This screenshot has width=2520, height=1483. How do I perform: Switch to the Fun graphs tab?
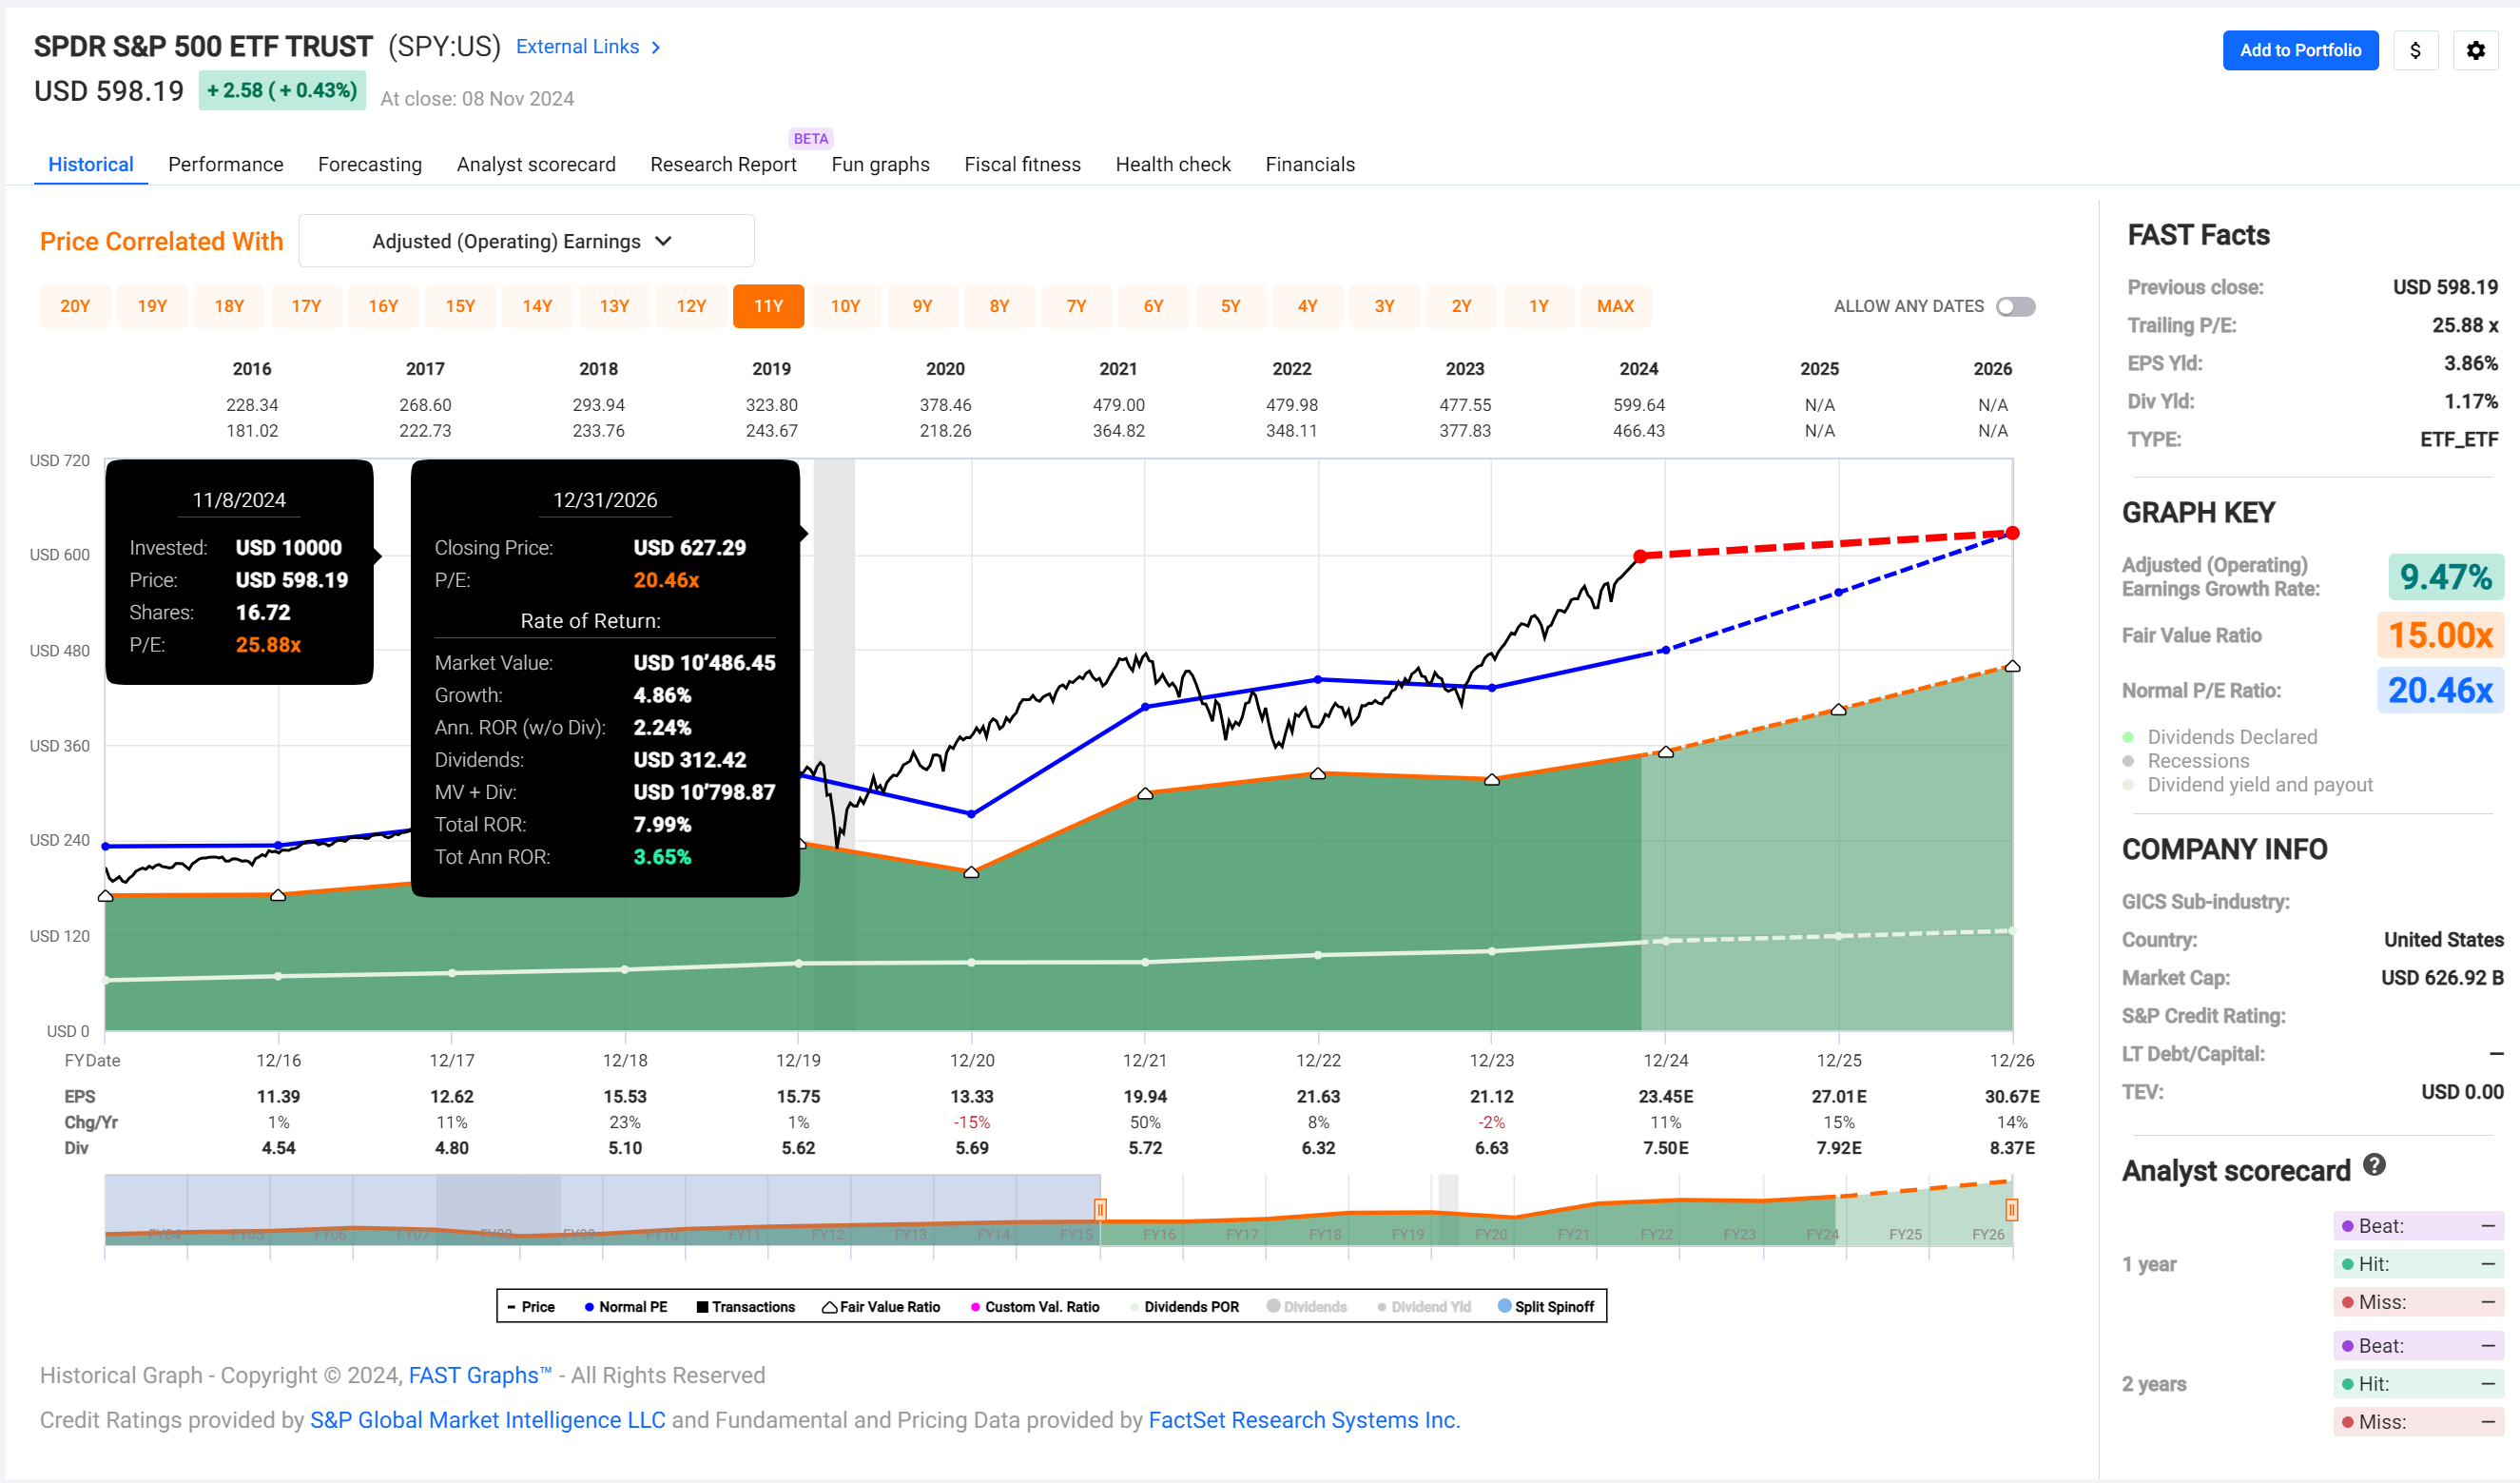point(880,164)
